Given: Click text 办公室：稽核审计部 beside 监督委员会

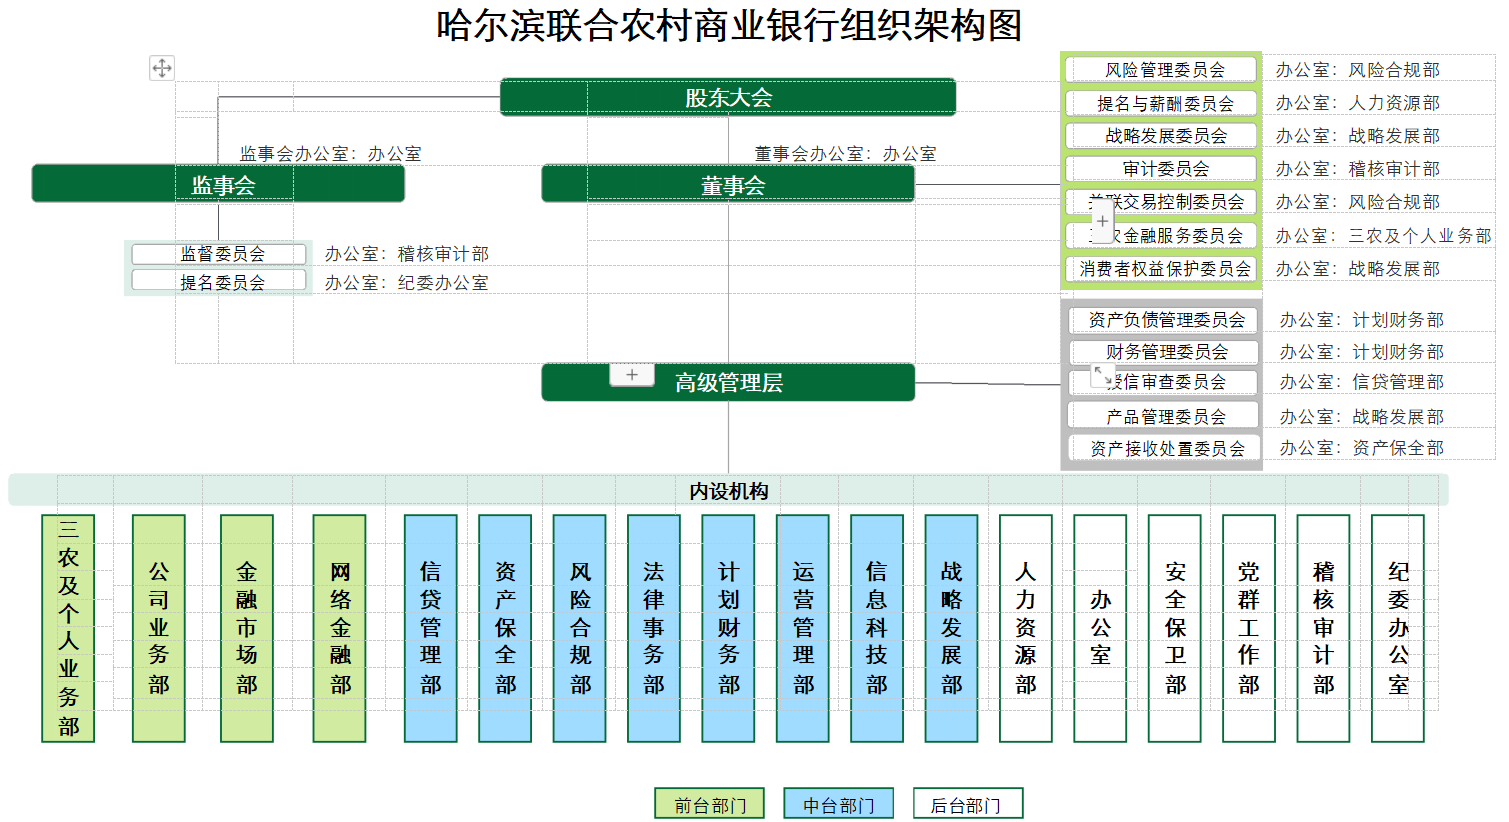Looking at the screenshot, I should (x=407, y=254).
